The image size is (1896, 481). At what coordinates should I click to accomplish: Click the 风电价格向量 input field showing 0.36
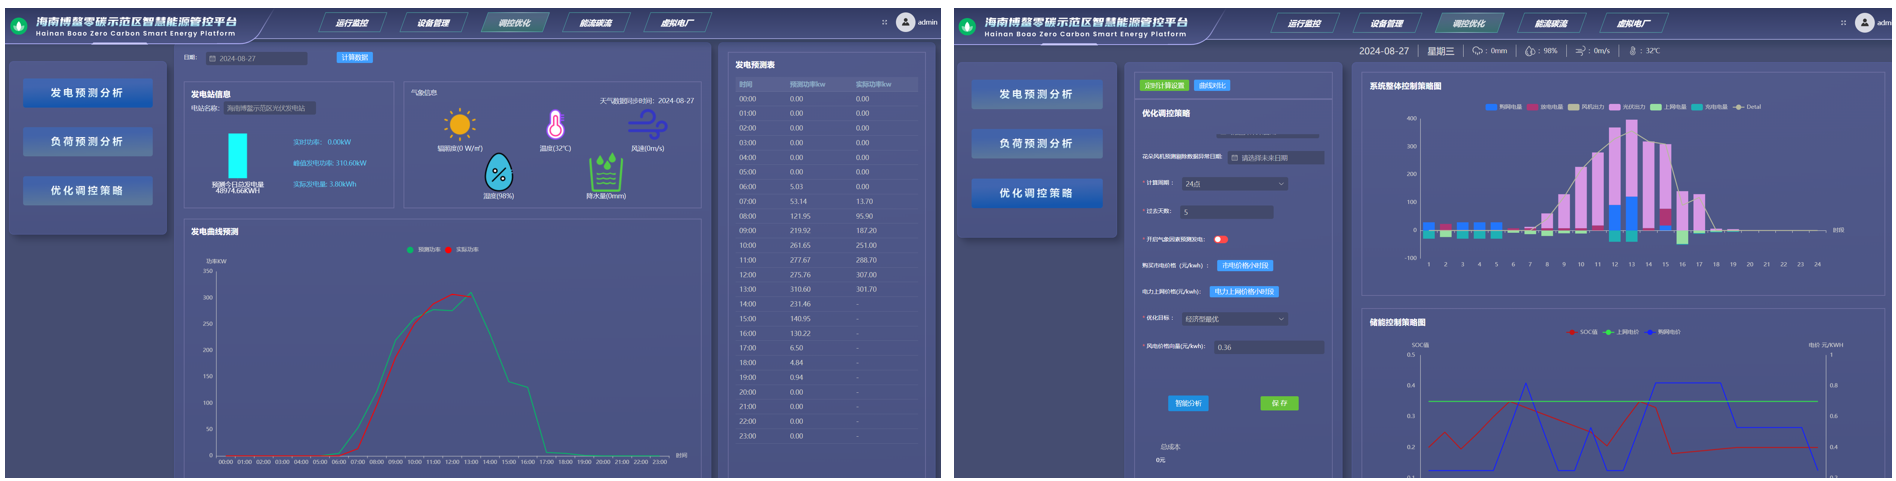[x=1268, y=347]
